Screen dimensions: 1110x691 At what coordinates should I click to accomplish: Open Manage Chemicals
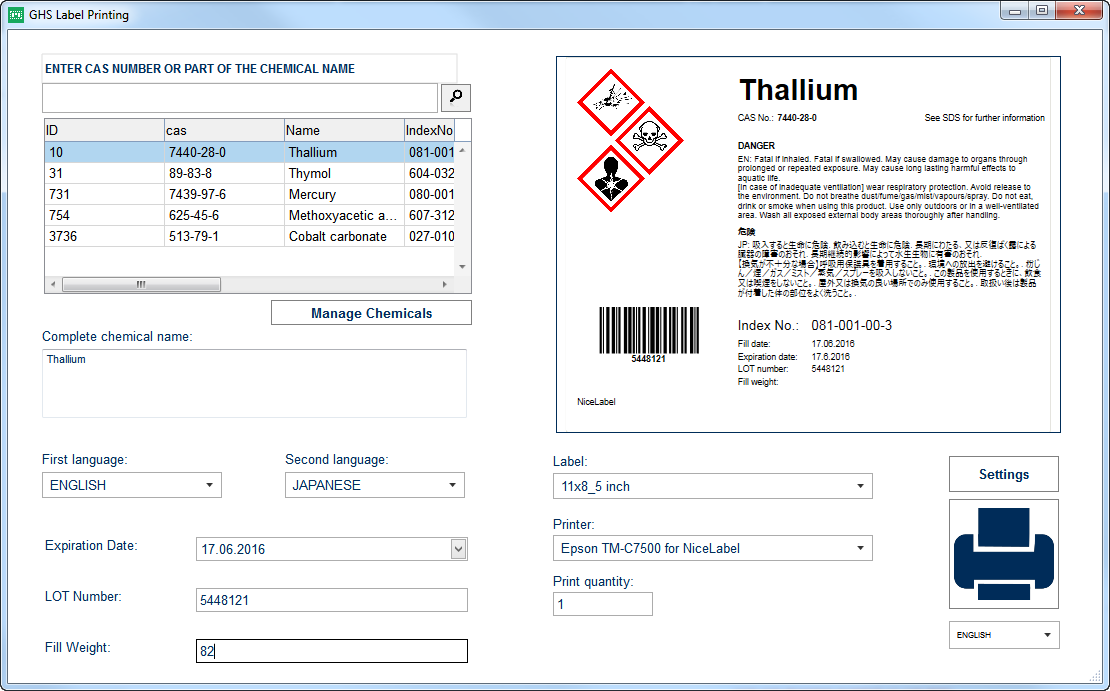pyautogui.click(x=370, y=312)
